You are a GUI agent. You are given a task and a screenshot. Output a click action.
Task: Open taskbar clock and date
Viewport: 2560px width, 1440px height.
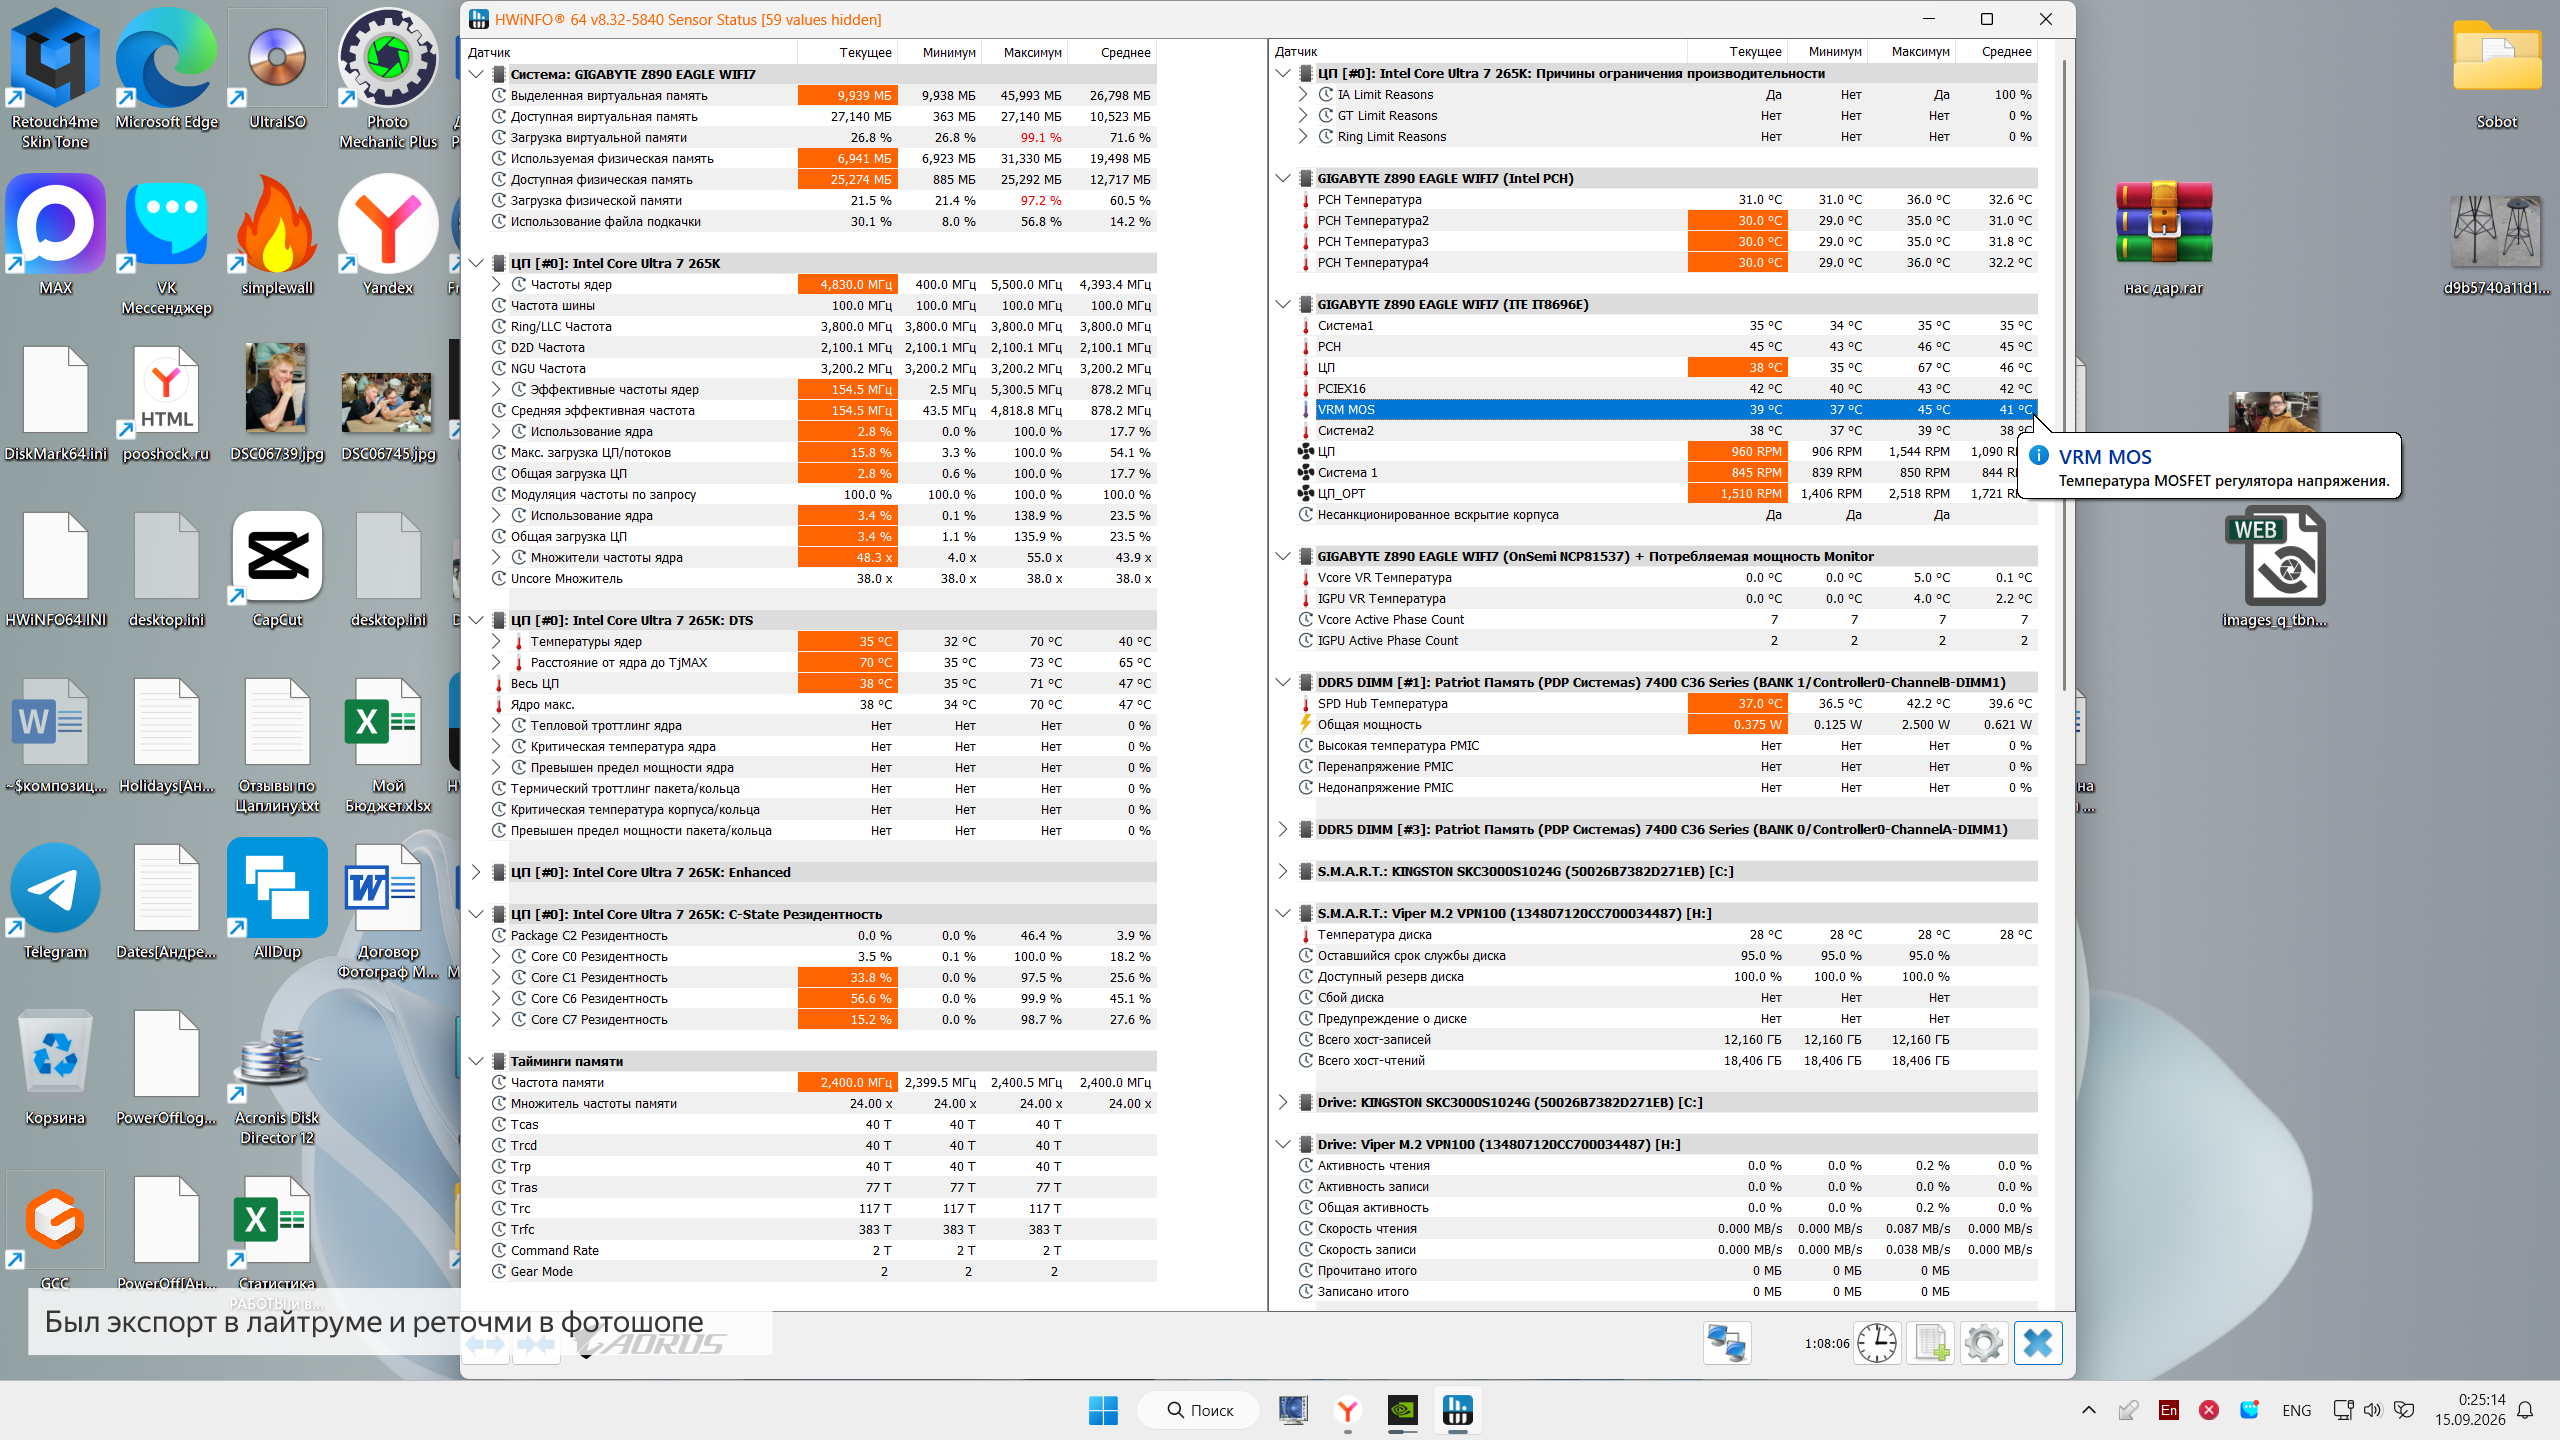(x=2469, y=1410)
